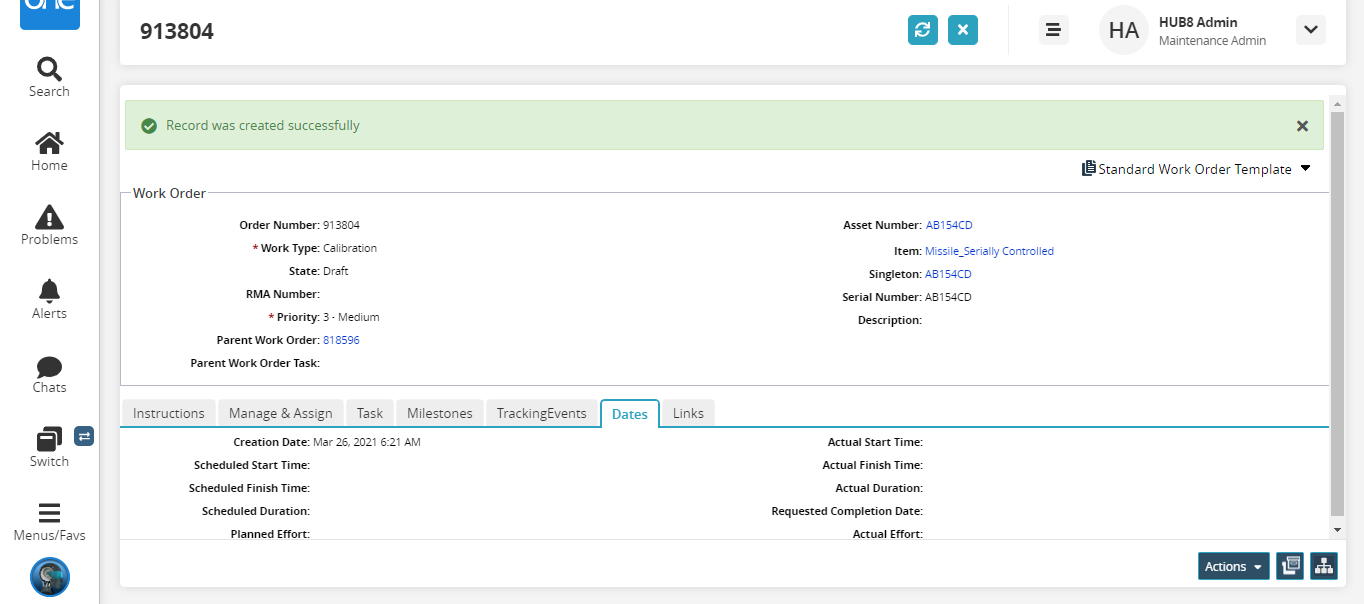Click the hierarchy icon at bottom right
This screenshot has height=604, width=1364.
1324,566
